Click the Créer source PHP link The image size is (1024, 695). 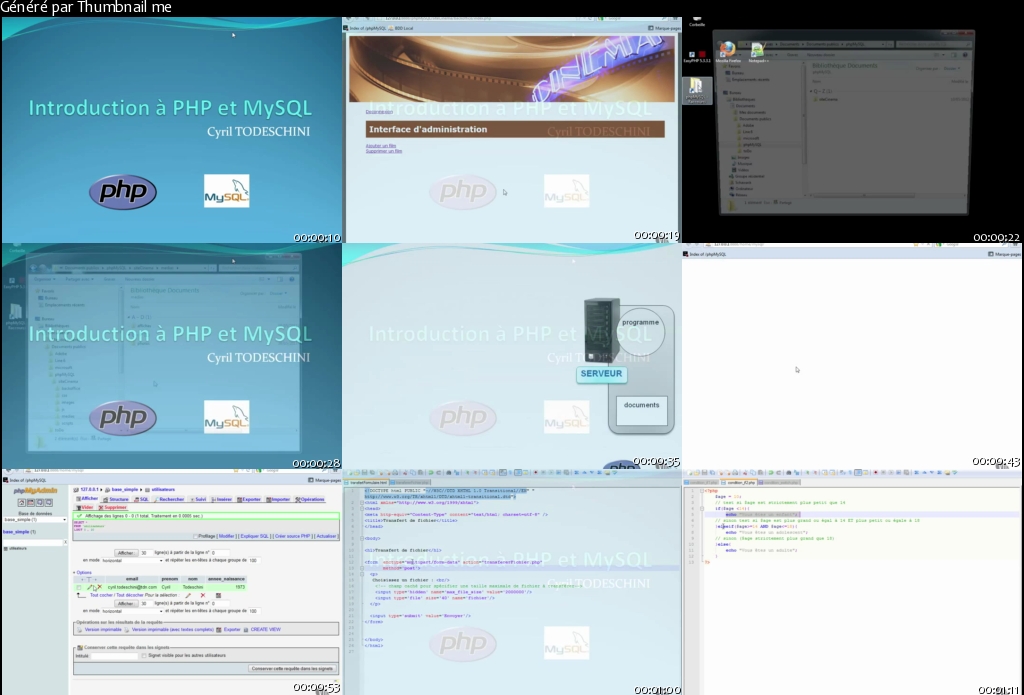[x=293, y=536]
